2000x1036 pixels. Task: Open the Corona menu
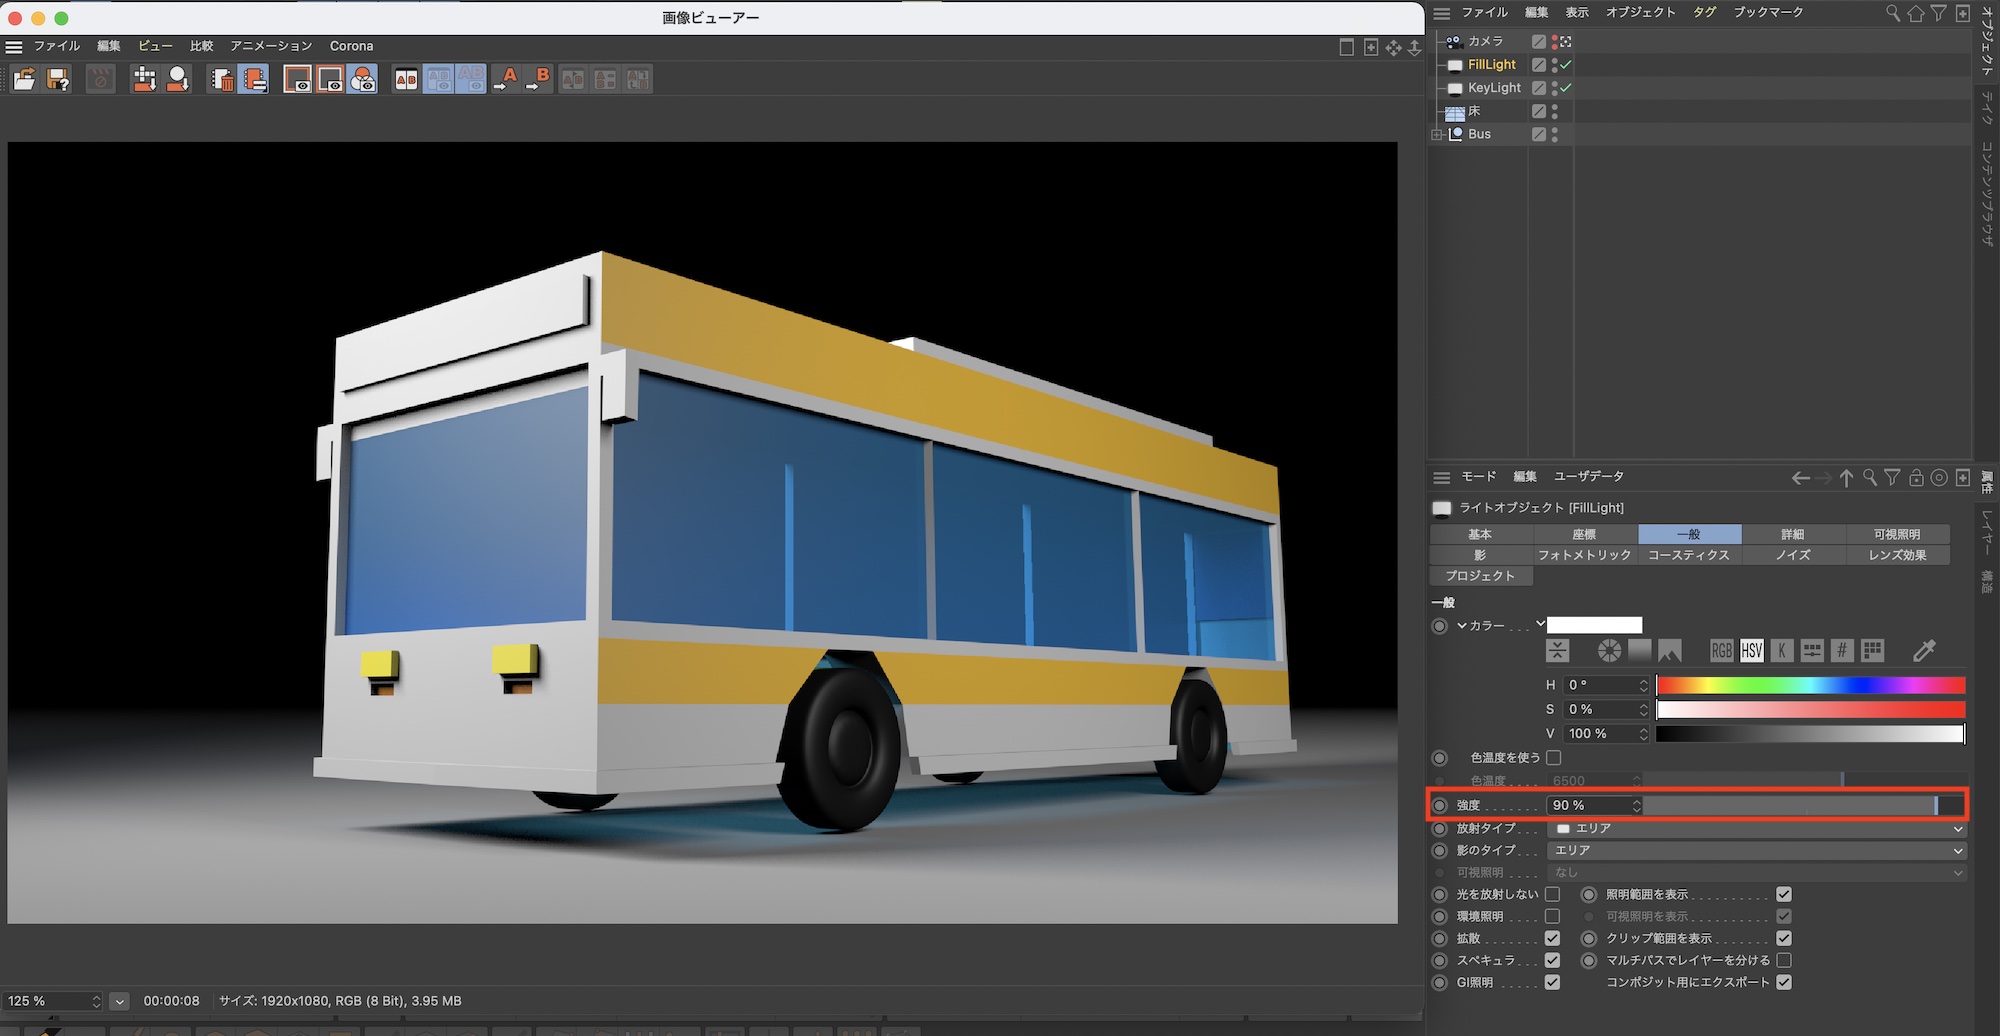tap(351, 46)
